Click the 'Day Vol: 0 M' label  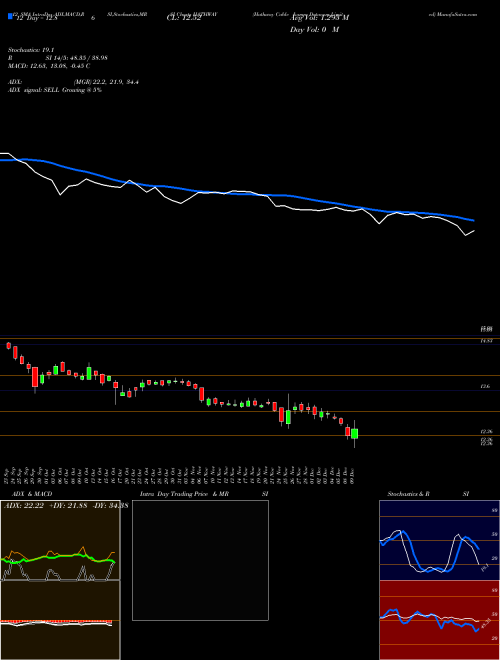pyautogui.click(x=314, y=30)
